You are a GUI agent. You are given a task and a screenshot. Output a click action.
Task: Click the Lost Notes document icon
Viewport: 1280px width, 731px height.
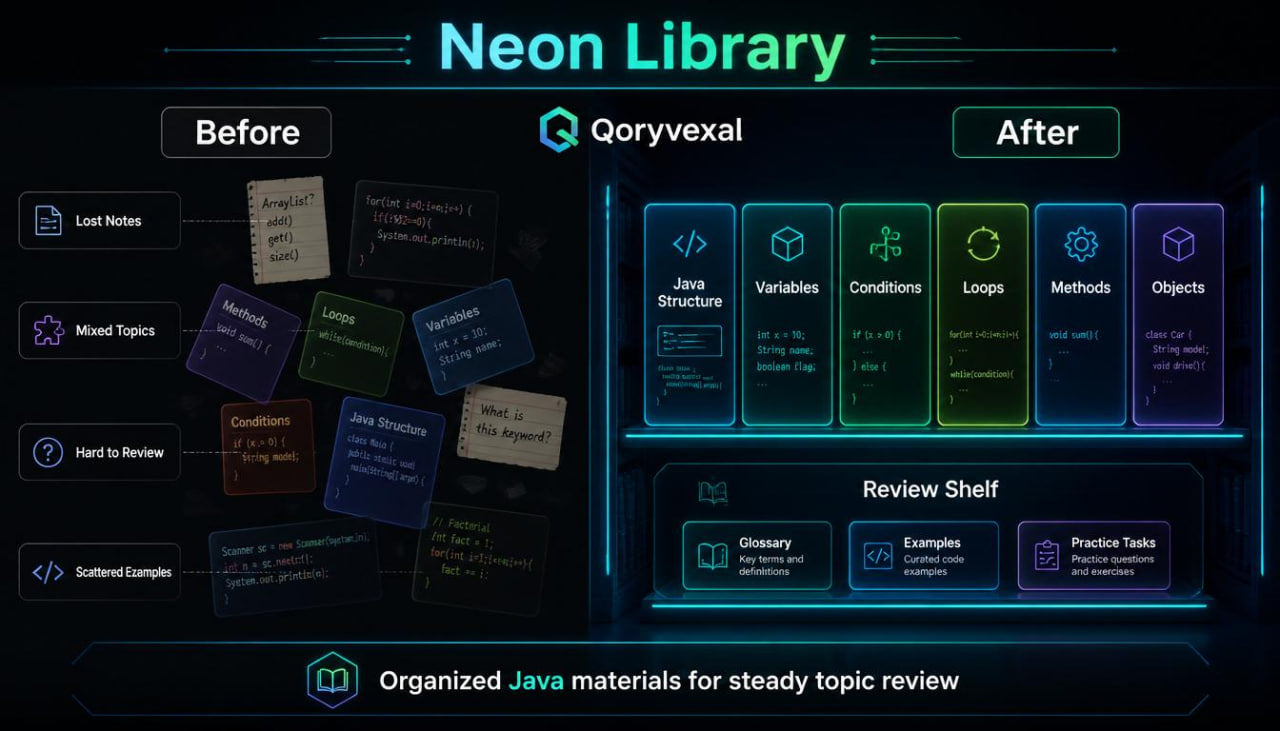coord(48,220)
